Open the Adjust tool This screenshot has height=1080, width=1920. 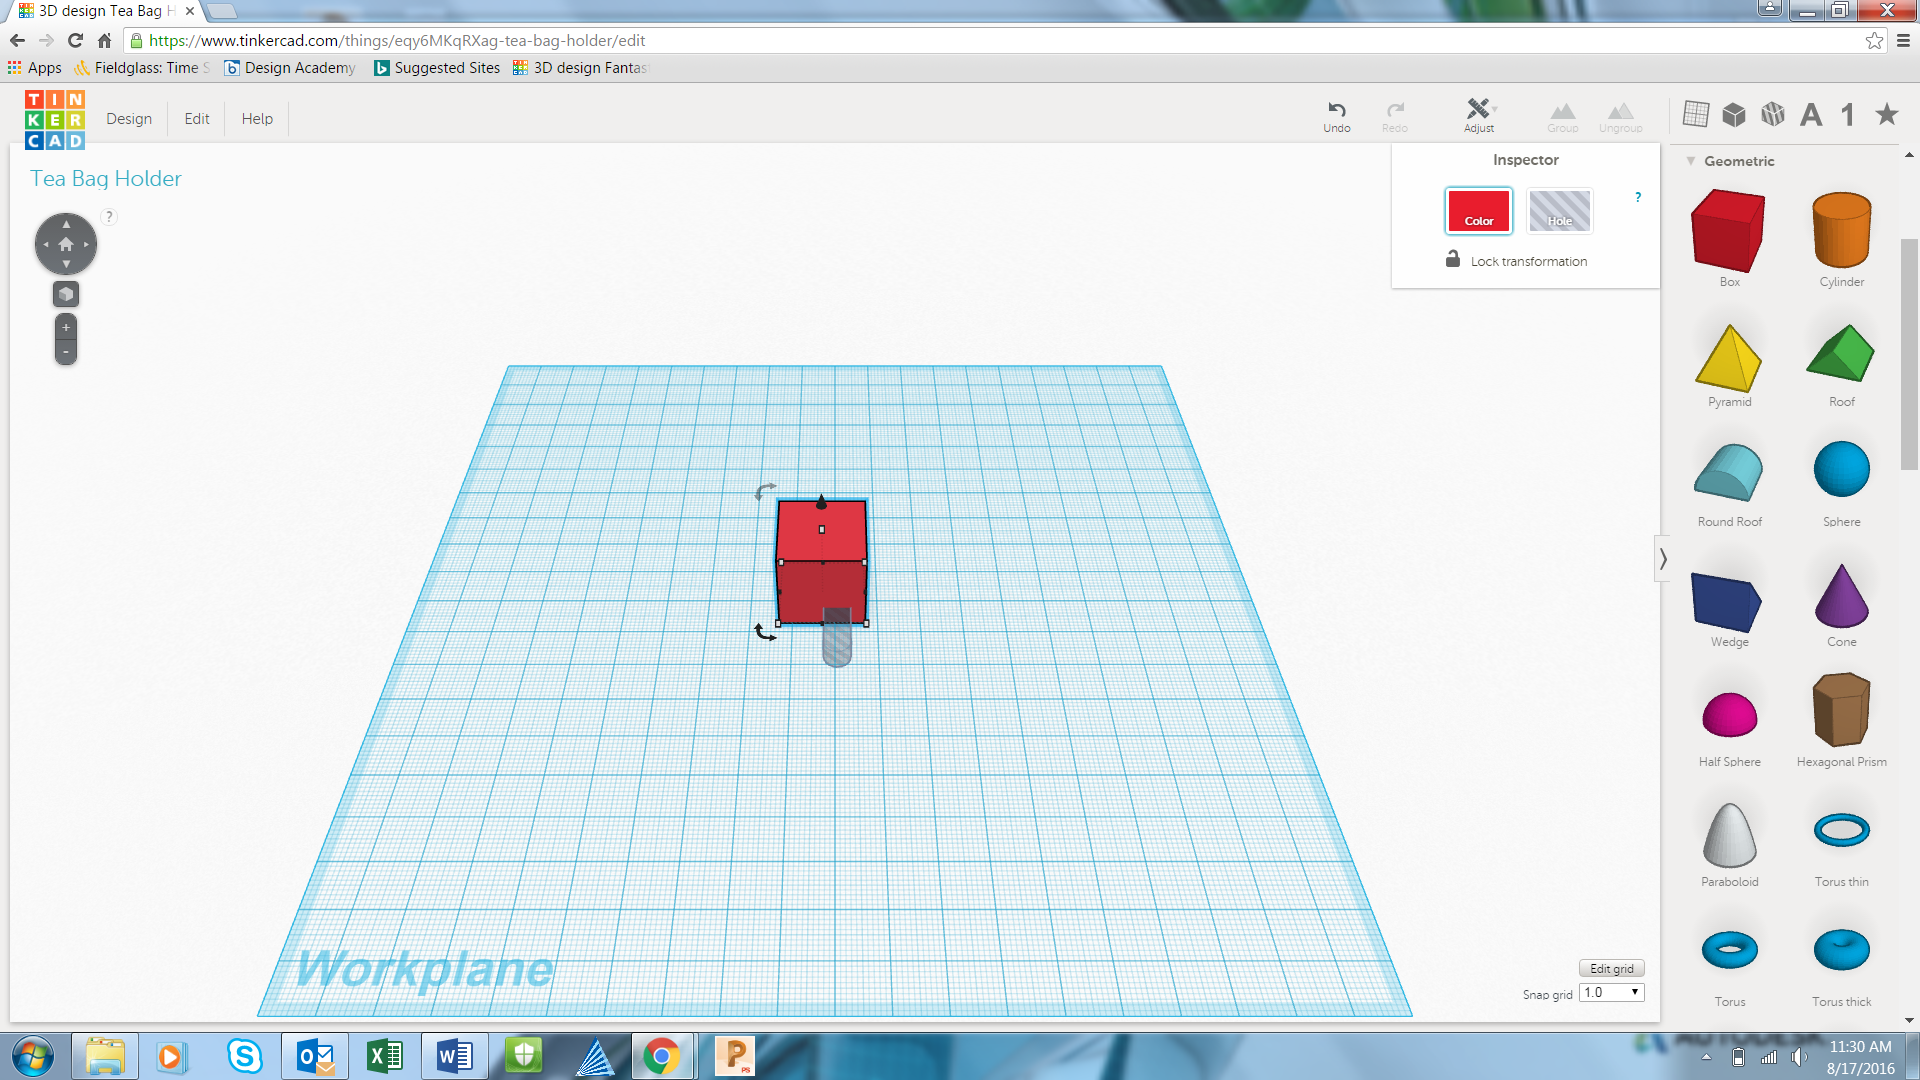click(1478, 110)
